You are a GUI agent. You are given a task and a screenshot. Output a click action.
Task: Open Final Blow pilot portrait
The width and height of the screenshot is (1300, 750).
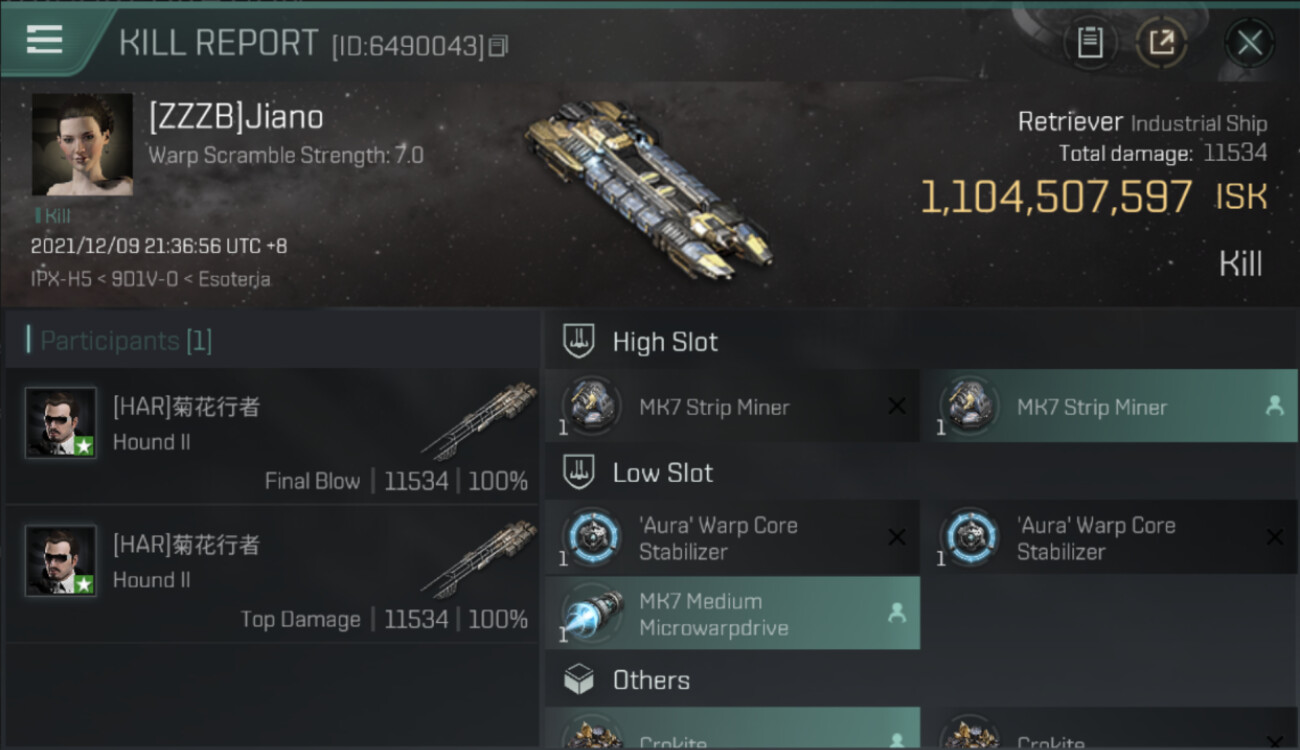[61, 423]
